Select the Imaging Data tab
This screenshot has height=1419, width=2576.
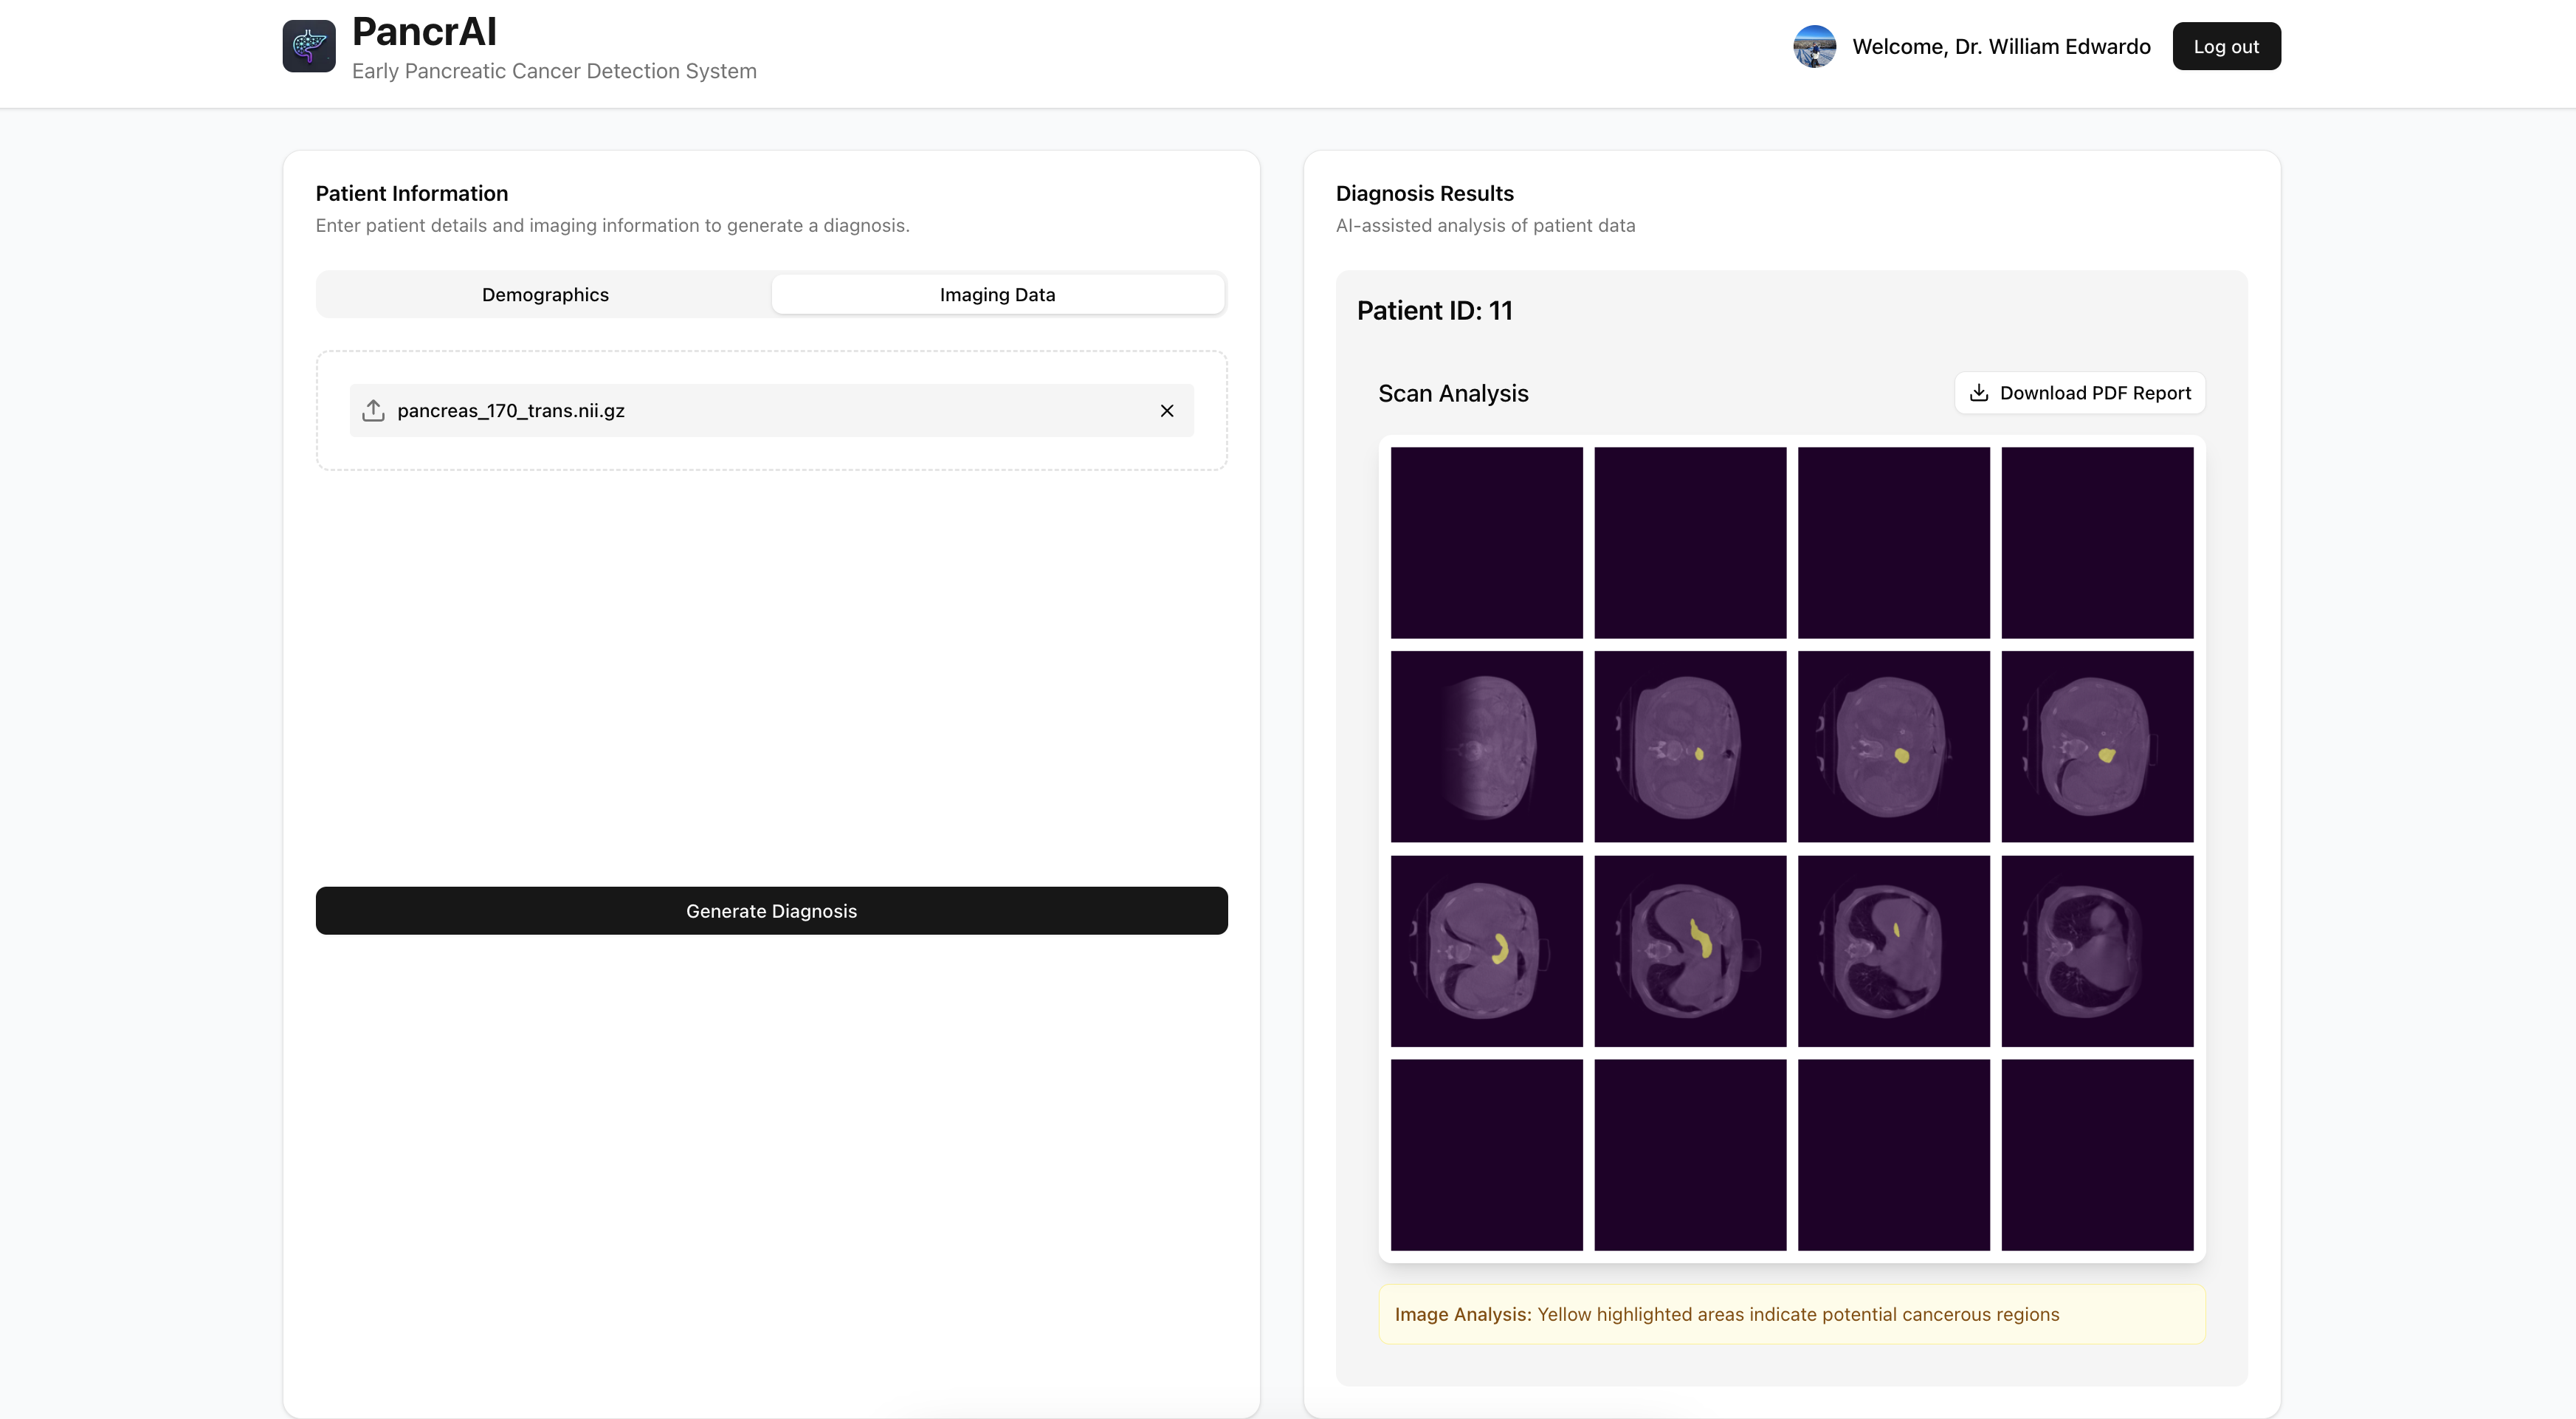(x=997, y=294)
